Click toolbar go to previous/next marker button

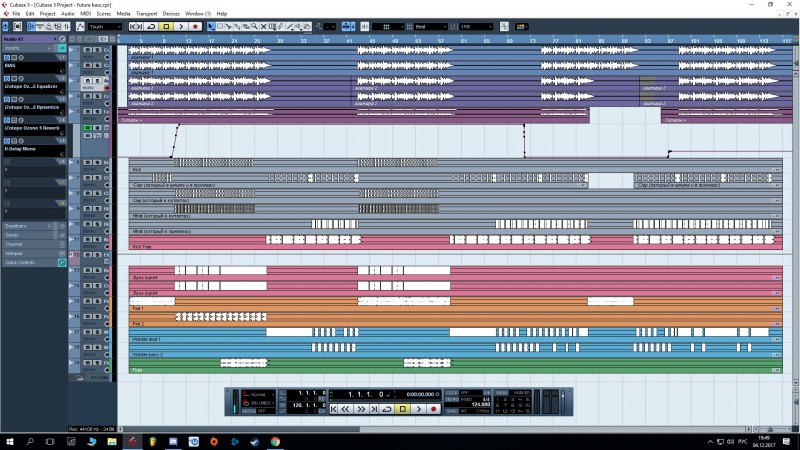(x=136, y=27)
